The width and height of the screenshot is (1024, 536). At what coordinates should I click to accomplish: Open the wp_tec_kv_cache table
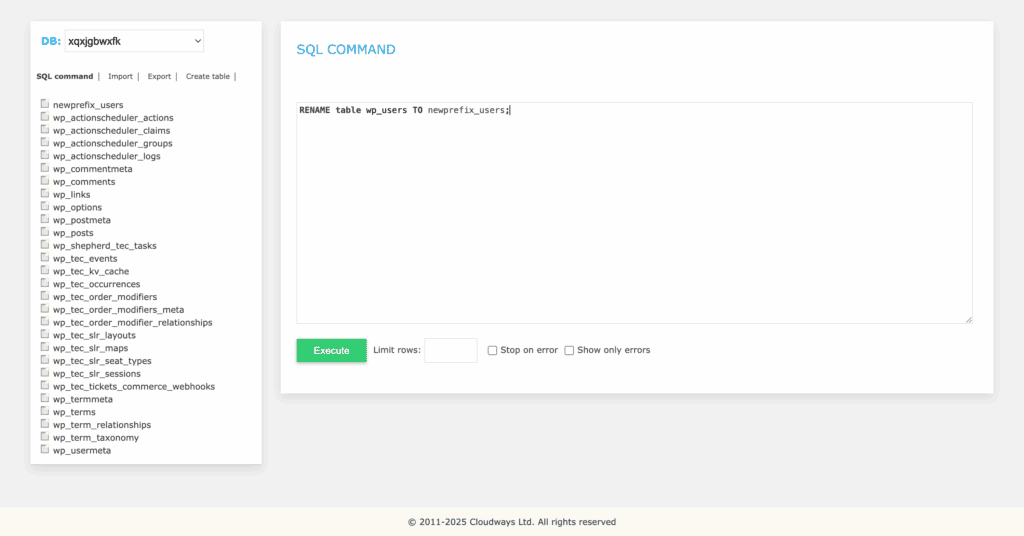pyautogui.click(x=91, y=271)
